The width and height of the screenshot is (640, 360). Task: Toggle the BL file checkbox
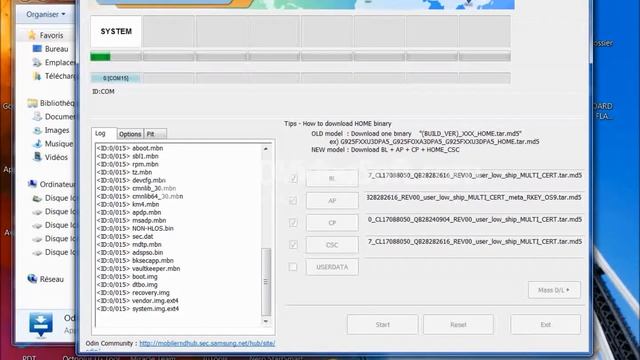click(293, 178)
